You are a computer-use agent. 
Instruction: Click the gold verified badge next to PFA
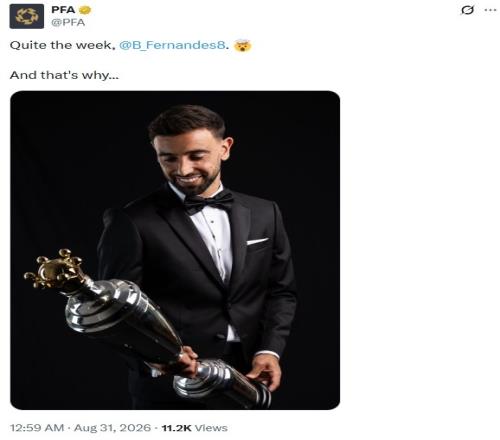pyautogui.click(x=85, y=10)
